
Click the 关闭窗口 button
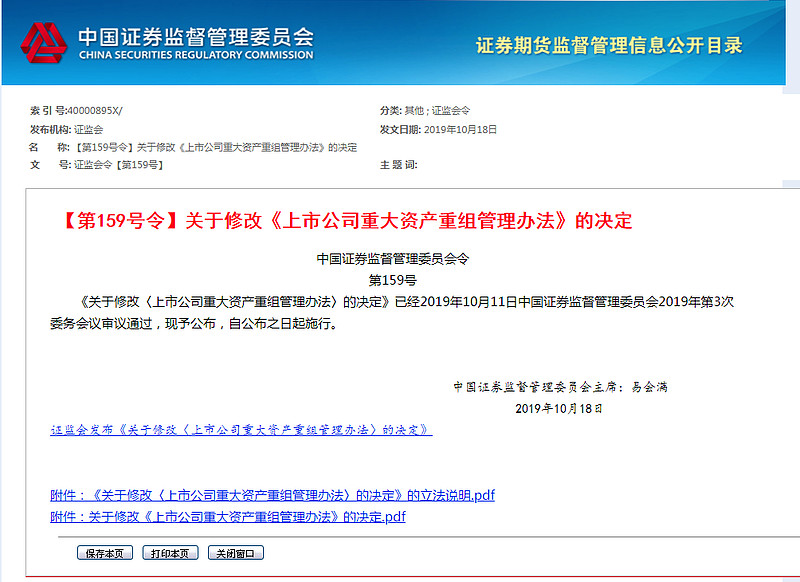click(x=235, y=553)
